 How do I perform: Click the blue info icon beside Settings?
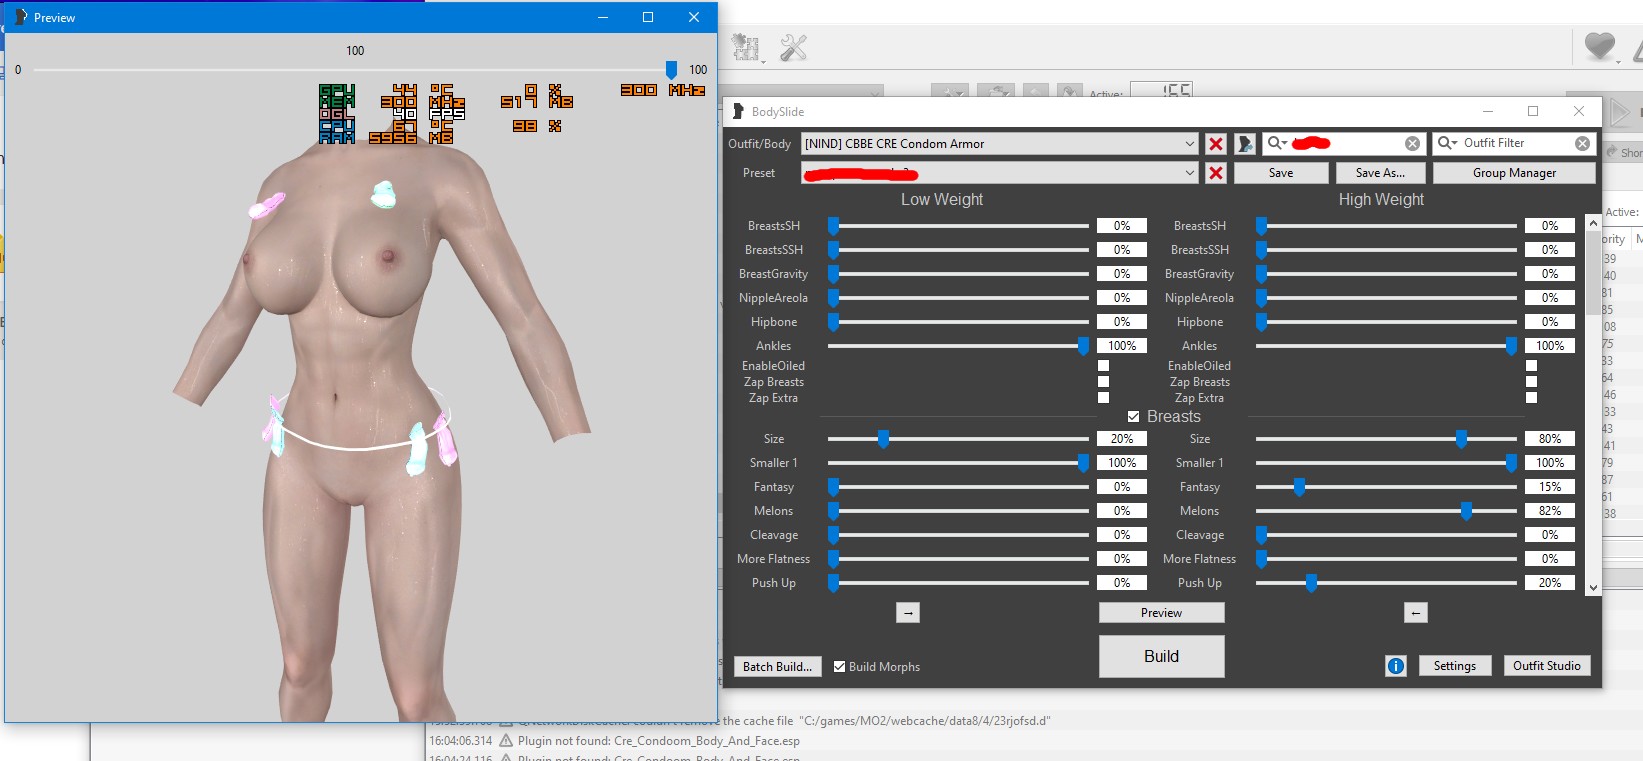1396,666
